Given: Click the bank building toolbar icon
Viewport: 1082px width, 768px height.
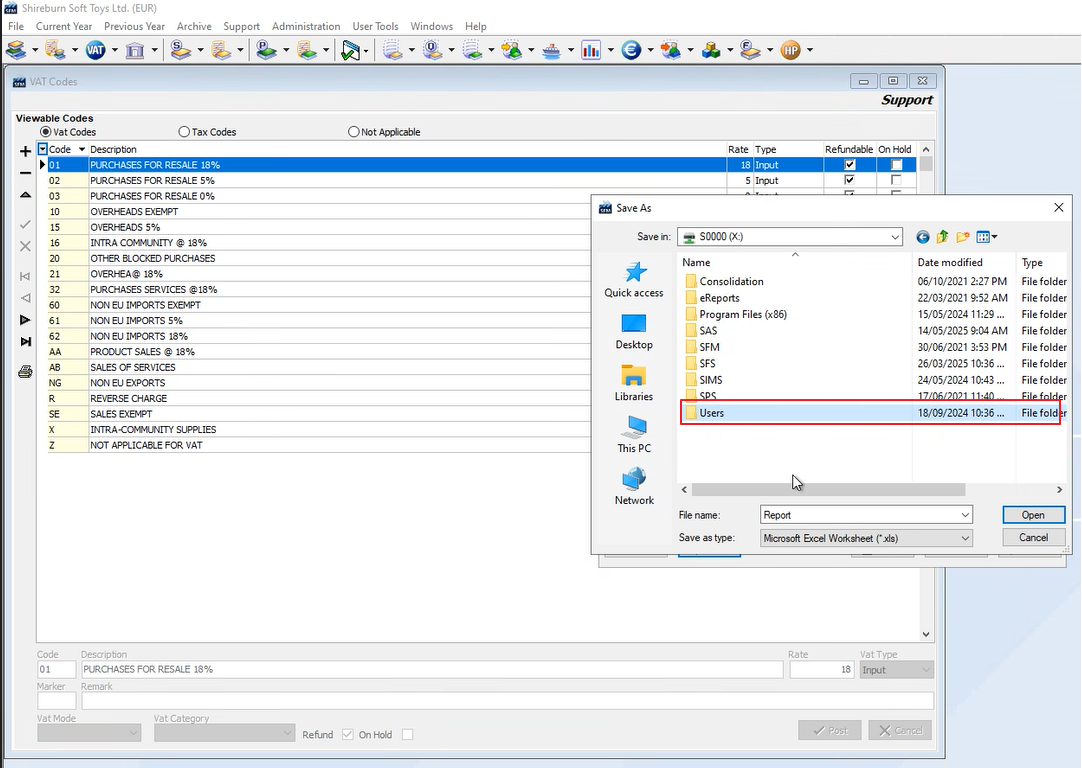Looking at the screenshot, I should 135,50.
